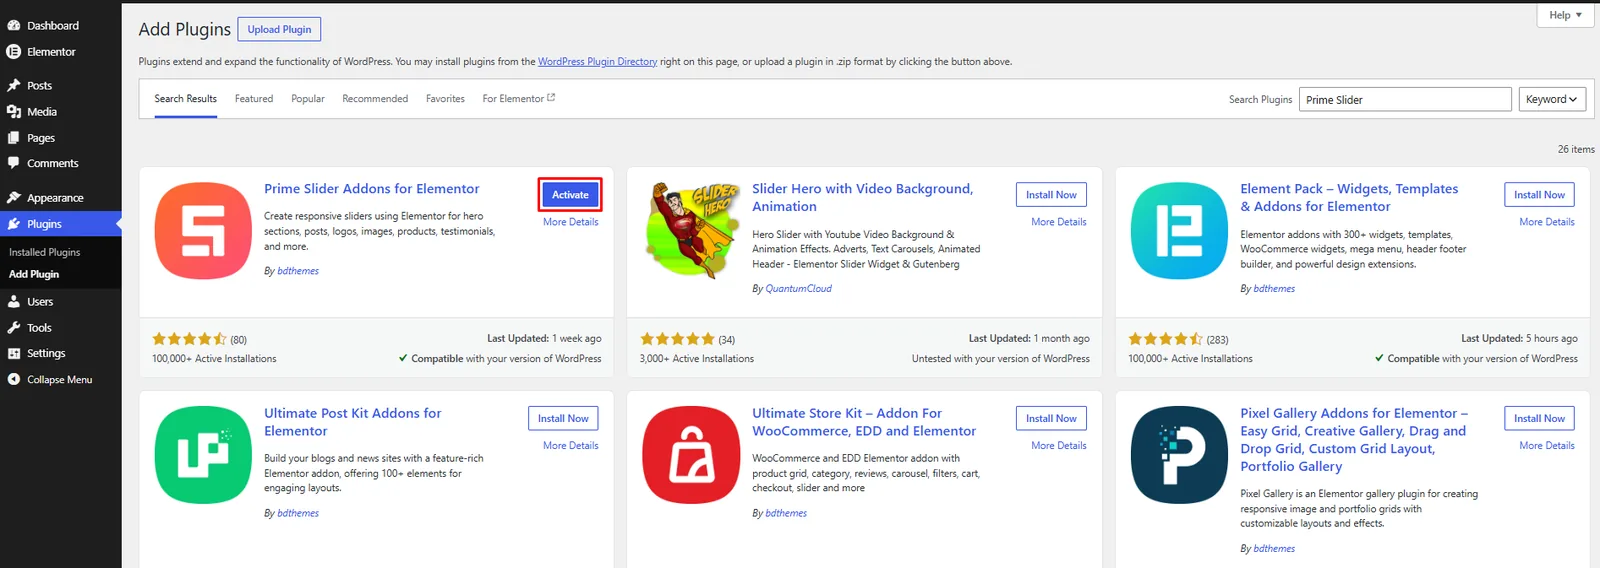The width and height of the screenshot is (1600, 568).
Task: Click the Users person icon
Action: tap(14, 301)
